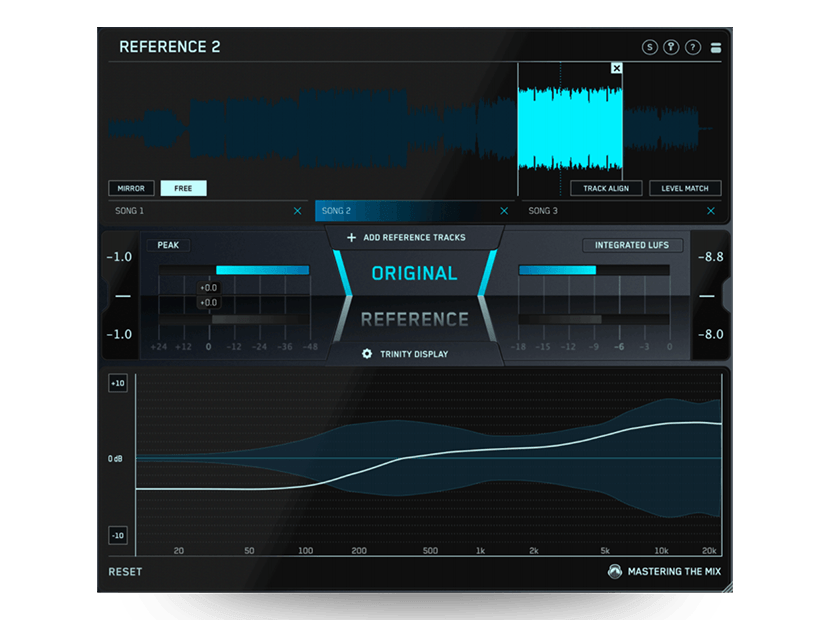Open the key license icon

[671, 47]
